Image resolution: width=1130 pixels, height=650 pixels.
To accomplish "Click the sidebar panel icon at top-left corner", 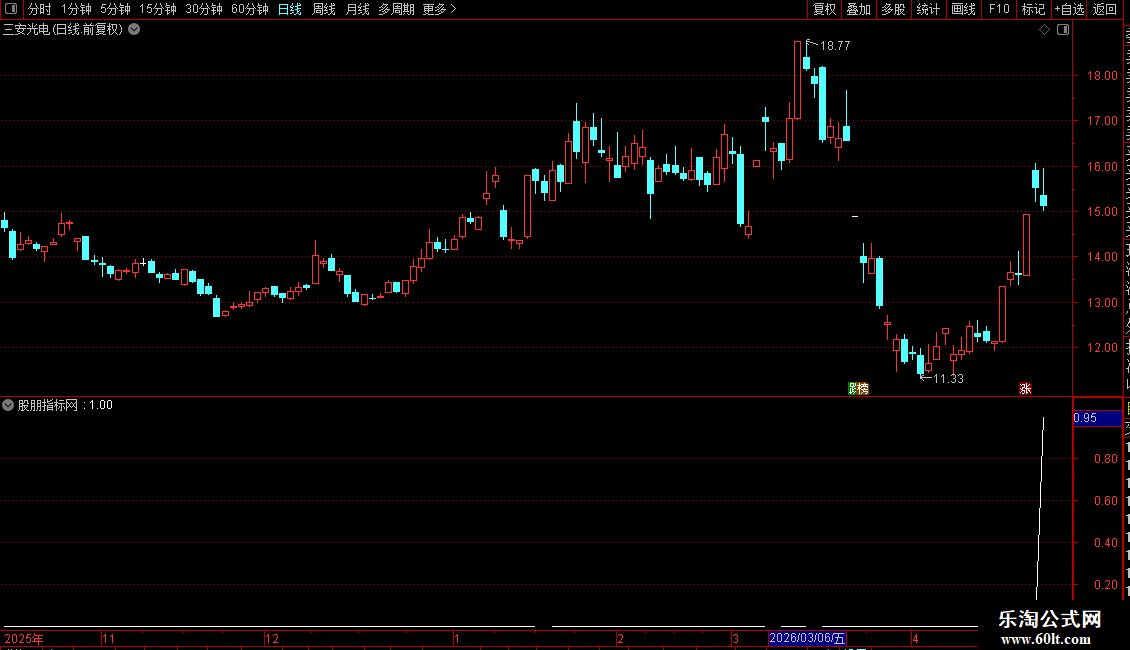I will pos(11,9).
